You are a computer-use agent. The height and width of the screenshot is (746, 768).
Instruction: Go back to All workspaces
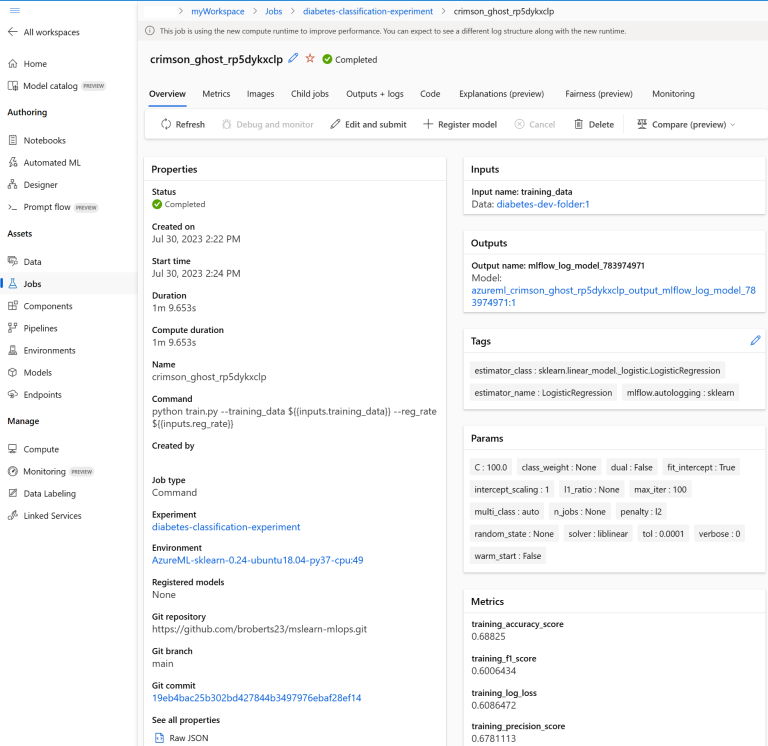click(44, 32)
